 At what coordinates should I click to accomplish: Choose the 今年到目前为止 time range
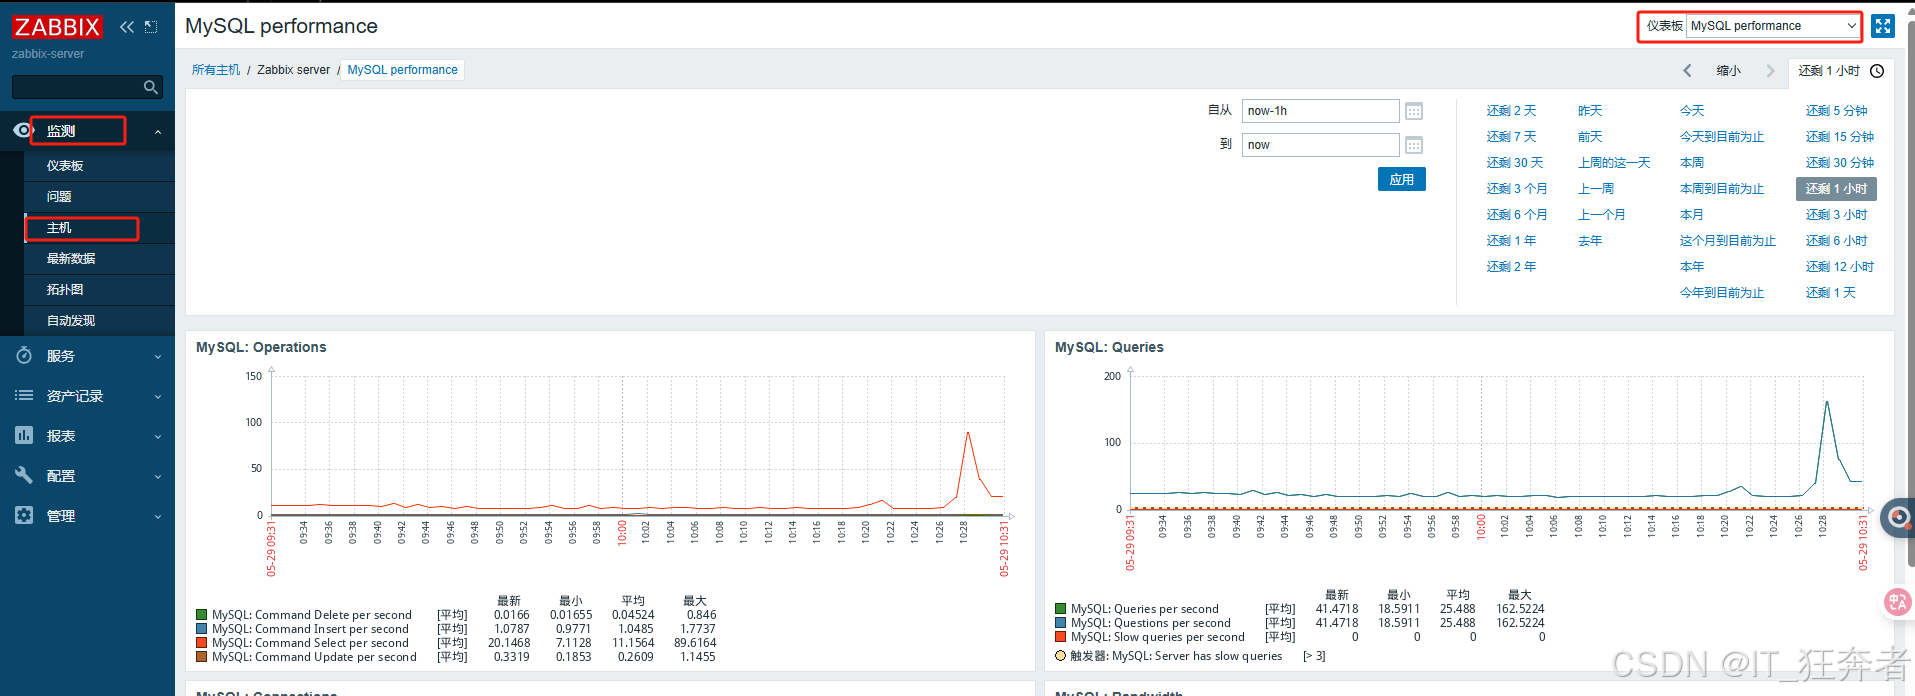pyautogui.click(x=1722, y=293)
